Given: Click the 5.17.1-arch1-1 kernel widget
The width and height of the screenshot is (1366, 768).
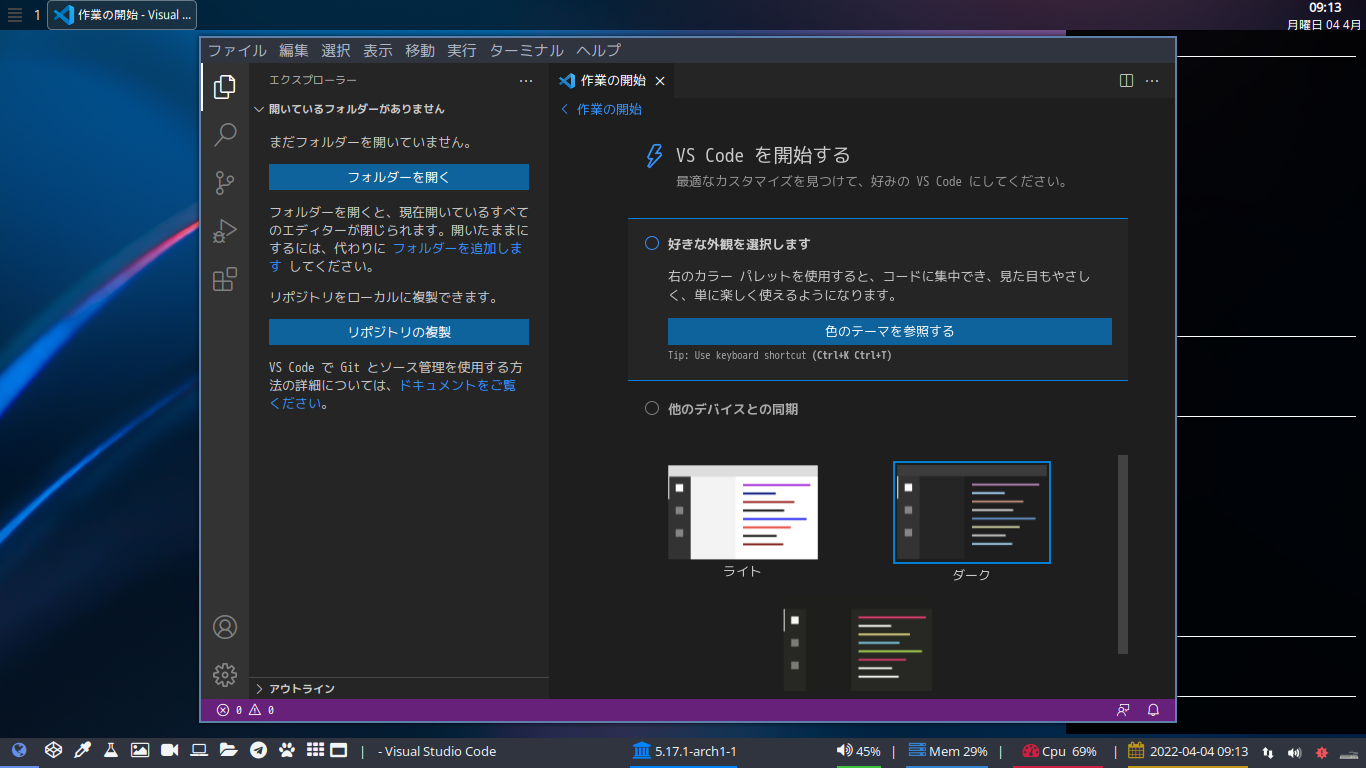Looking at the screenshot, I should click(684, 751).
